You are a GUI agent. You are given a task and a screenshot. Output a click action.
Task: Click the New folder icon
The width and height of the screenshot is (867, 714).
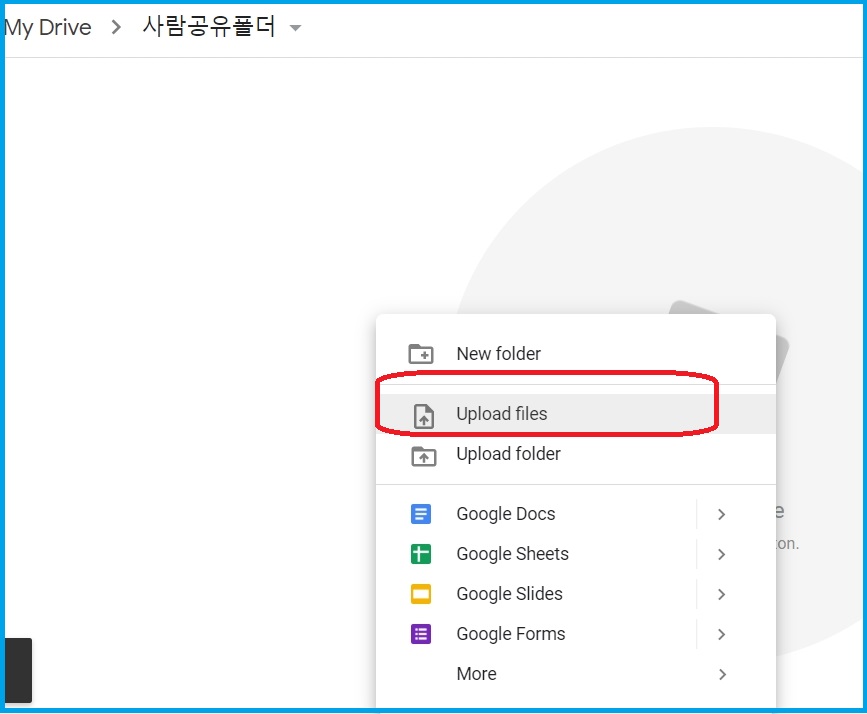(x=421, y=353)
